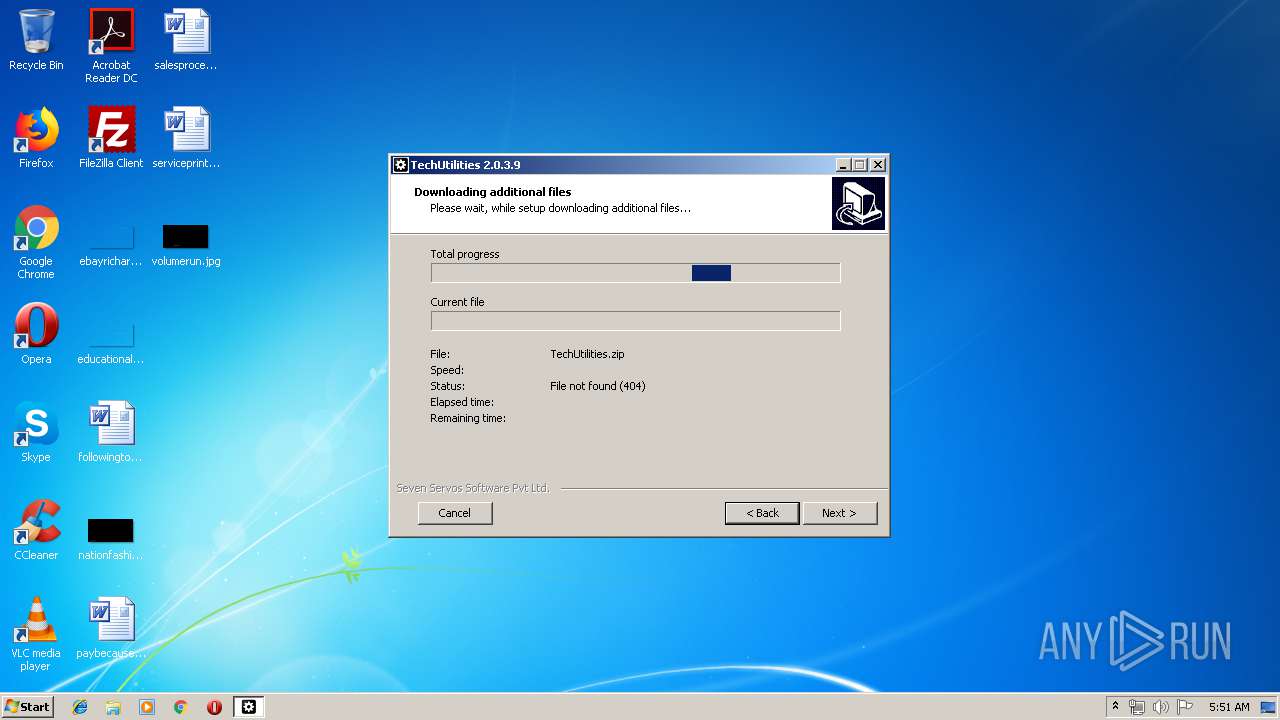Launch Google Chrome desktop shortcut

(36, 242)
